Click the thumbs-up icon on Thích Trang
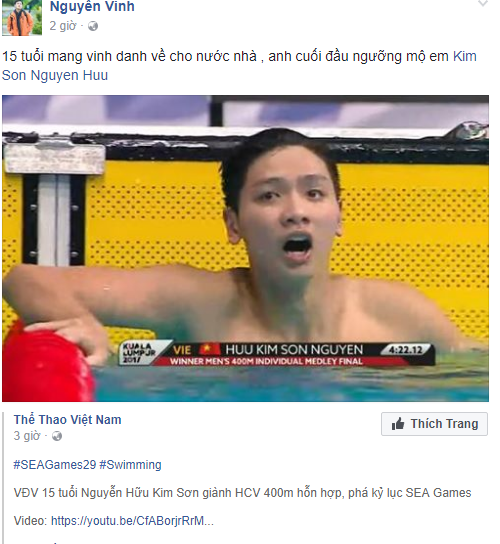Screen dimensions: 500x544 tap(398, 424)
